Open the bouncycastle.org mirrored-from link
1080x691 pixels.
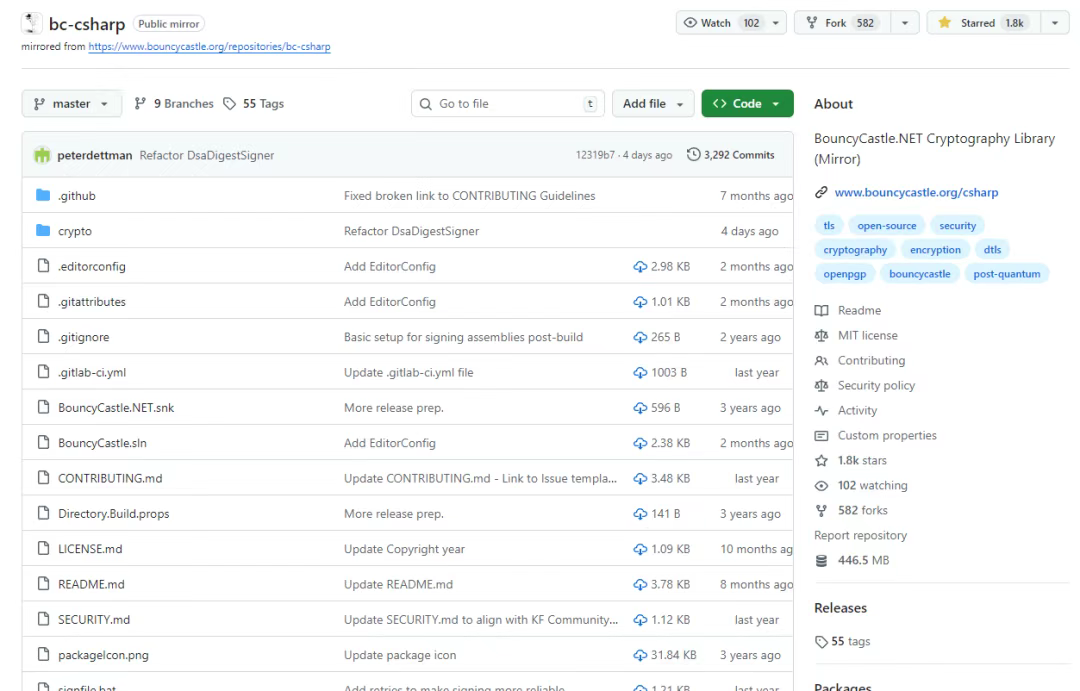point(209,47)
